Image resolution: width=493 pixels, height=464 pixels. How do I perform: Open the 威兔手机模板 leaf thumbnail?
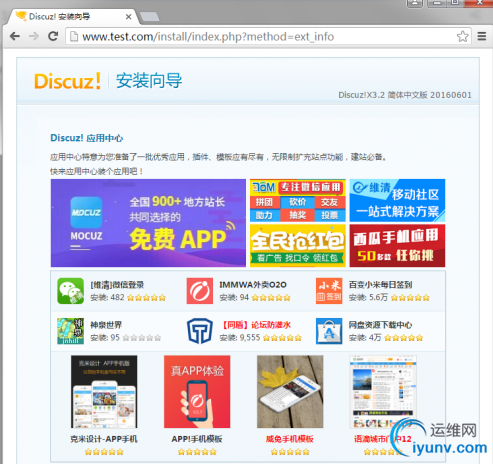coord(290,392)
